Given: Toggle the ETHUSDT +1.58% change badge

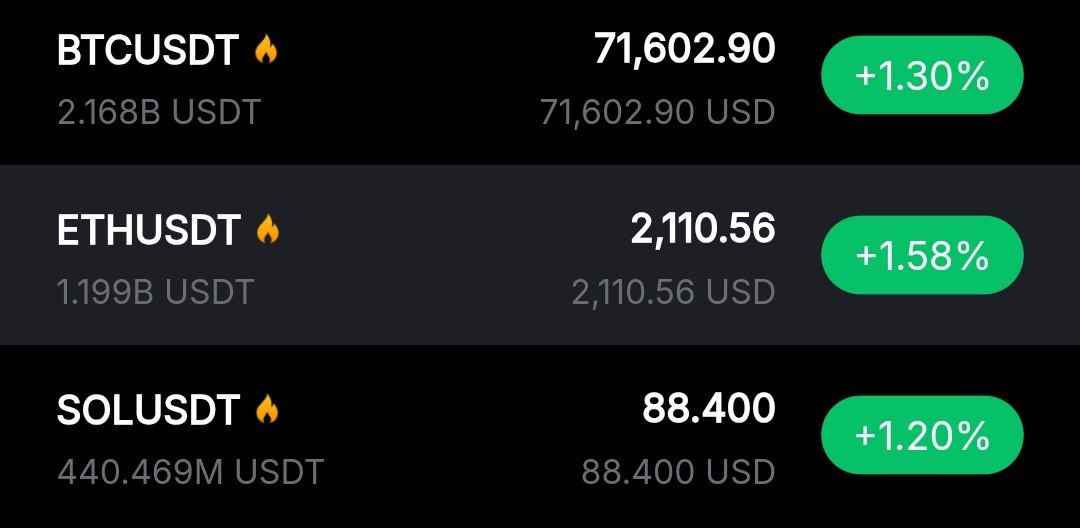Looking at the screenshot, I should [921, 256].
